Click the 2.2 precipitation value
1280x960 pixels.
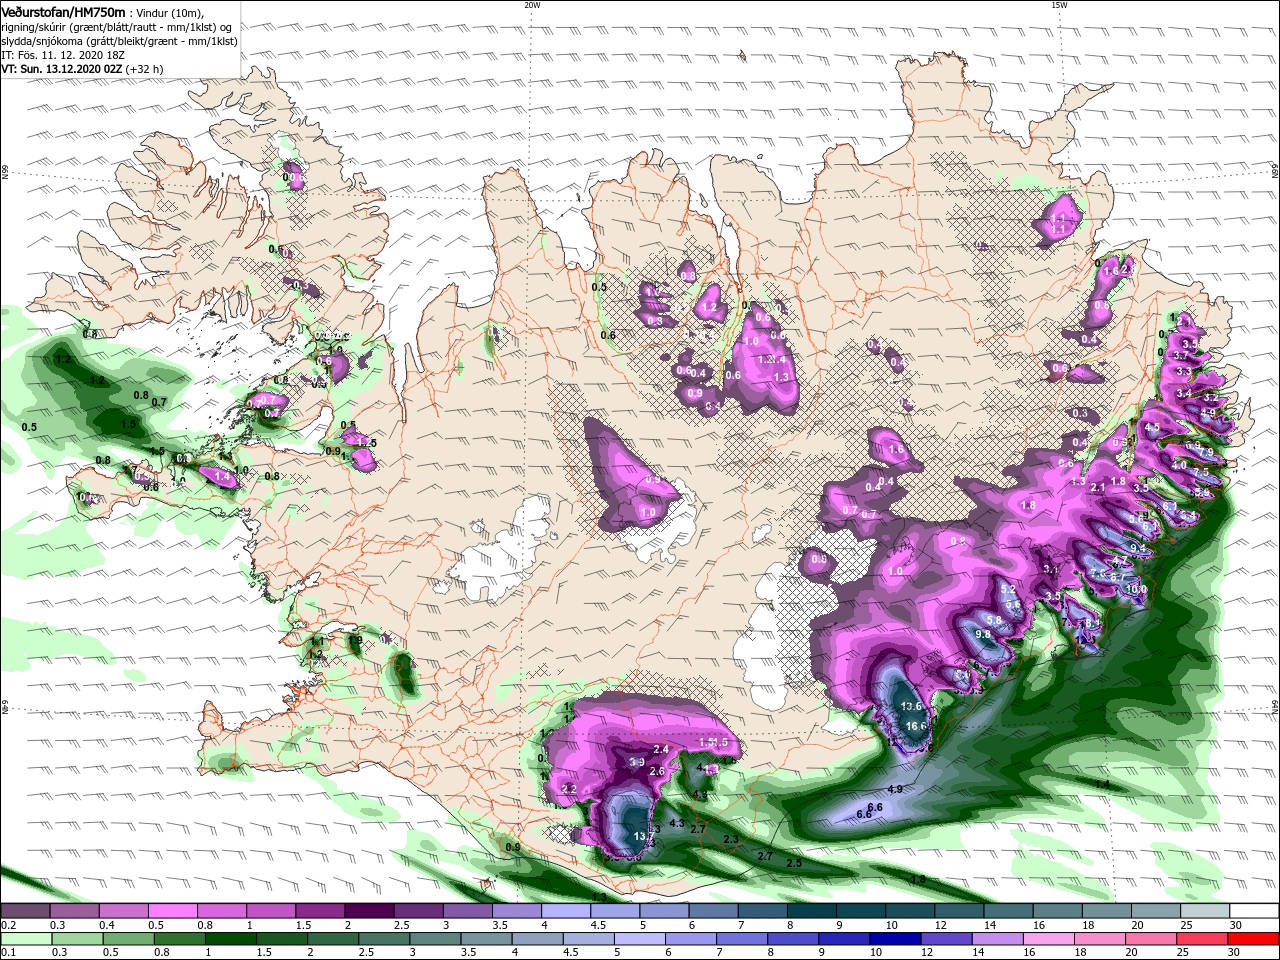[569, 789]
